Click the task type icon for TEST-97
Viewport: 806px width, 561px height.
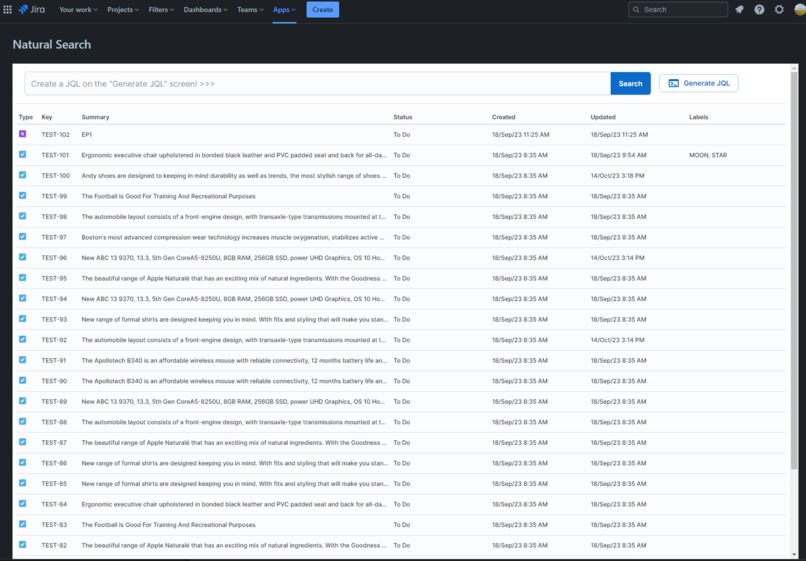[23, 237]
